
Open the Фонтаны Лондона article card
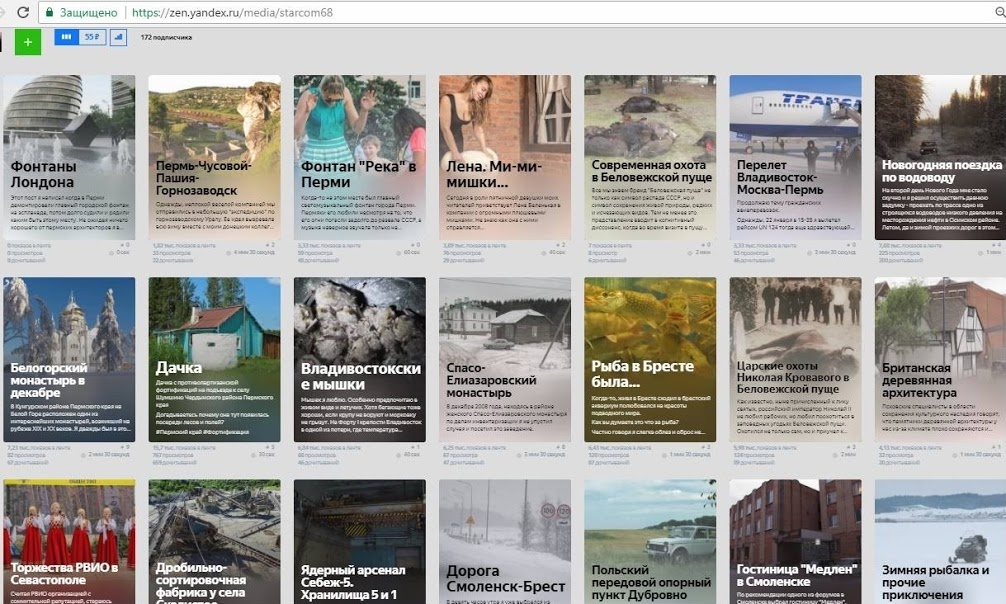(69, 157)
